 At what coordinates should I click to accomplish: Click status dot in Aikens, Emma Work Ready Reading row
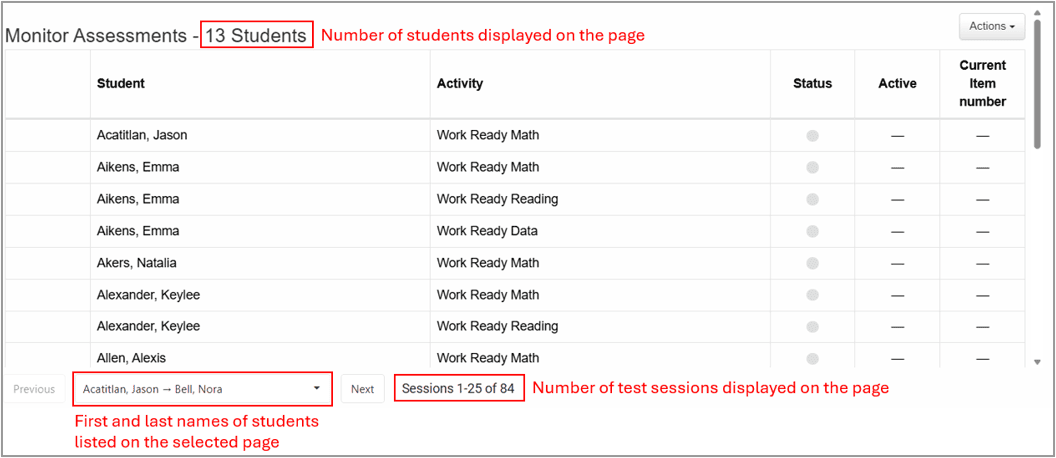pos(812,199)
